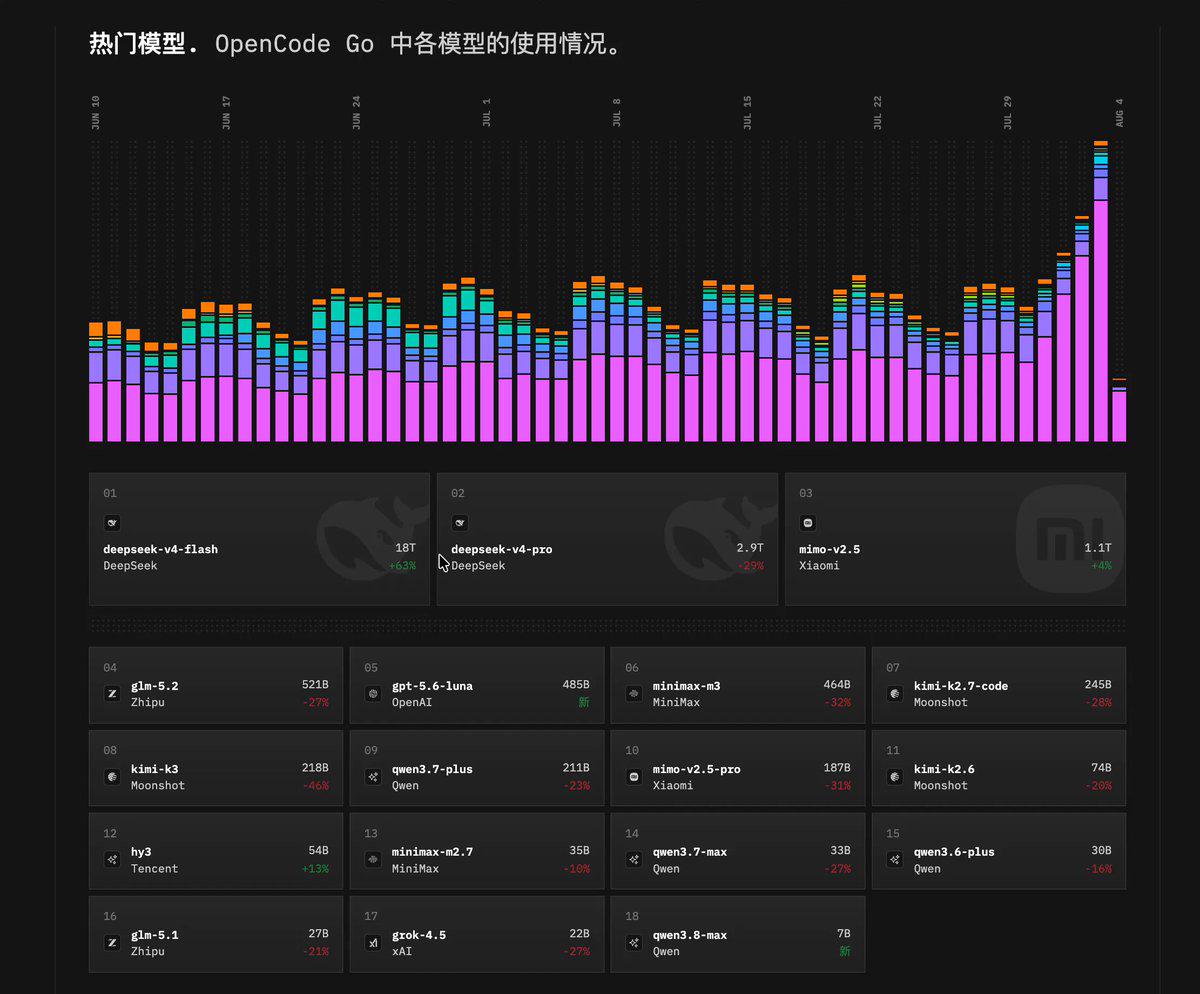This screenshot has height=994, width=1200.
Task: Click the +4% change on mimo-v2.5
Action: 1101,566
